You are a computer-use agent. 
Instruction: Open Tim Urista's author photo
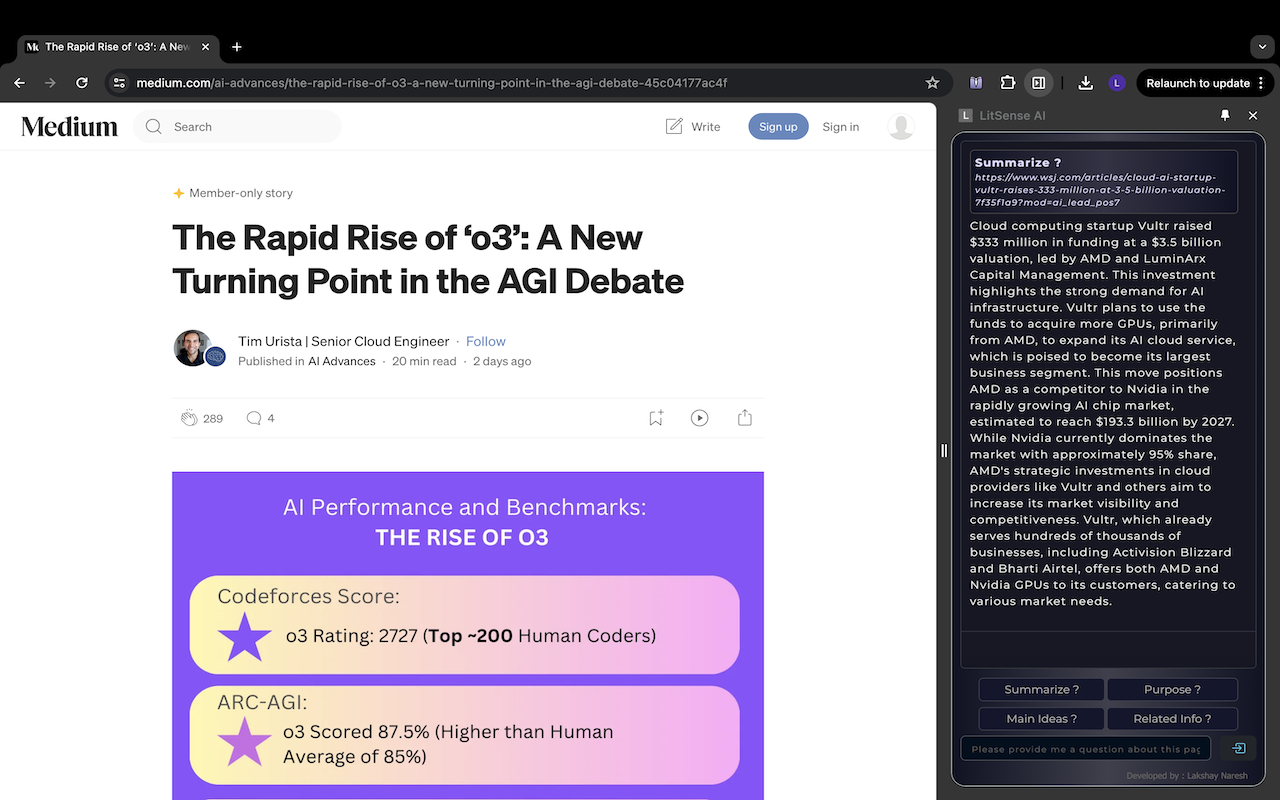(x=191, y=348)
